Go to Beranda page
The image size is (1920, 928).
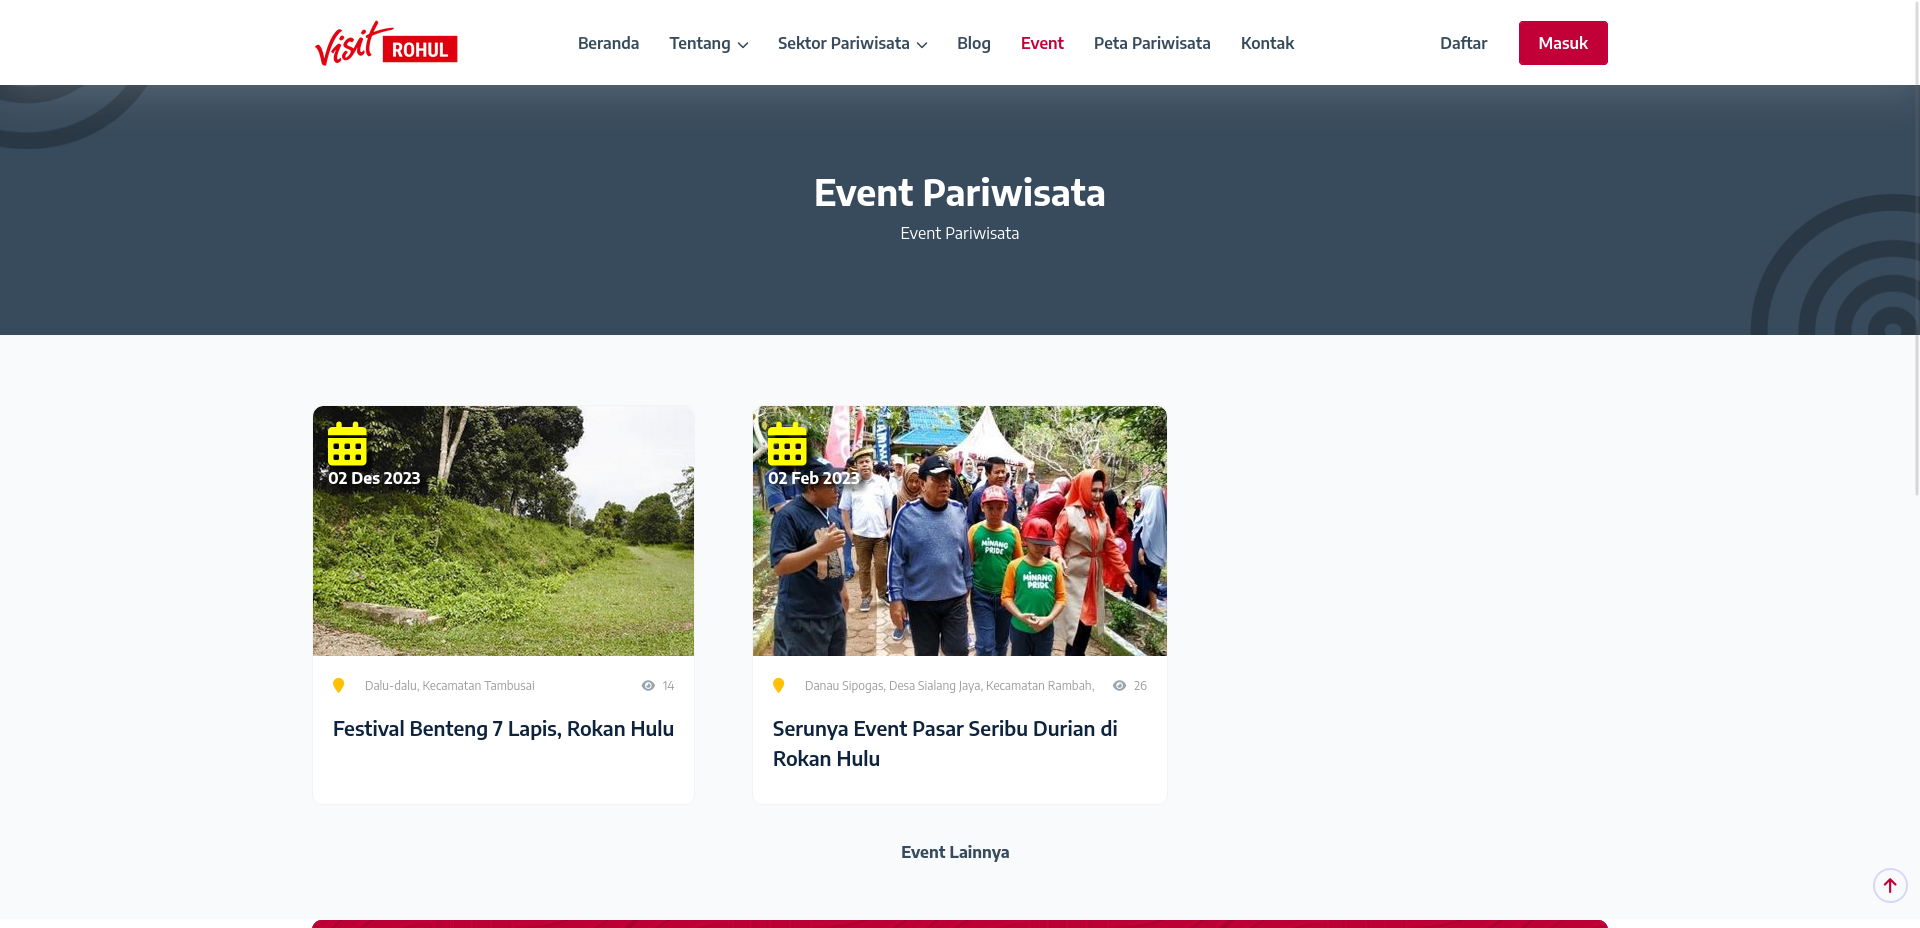608,43
